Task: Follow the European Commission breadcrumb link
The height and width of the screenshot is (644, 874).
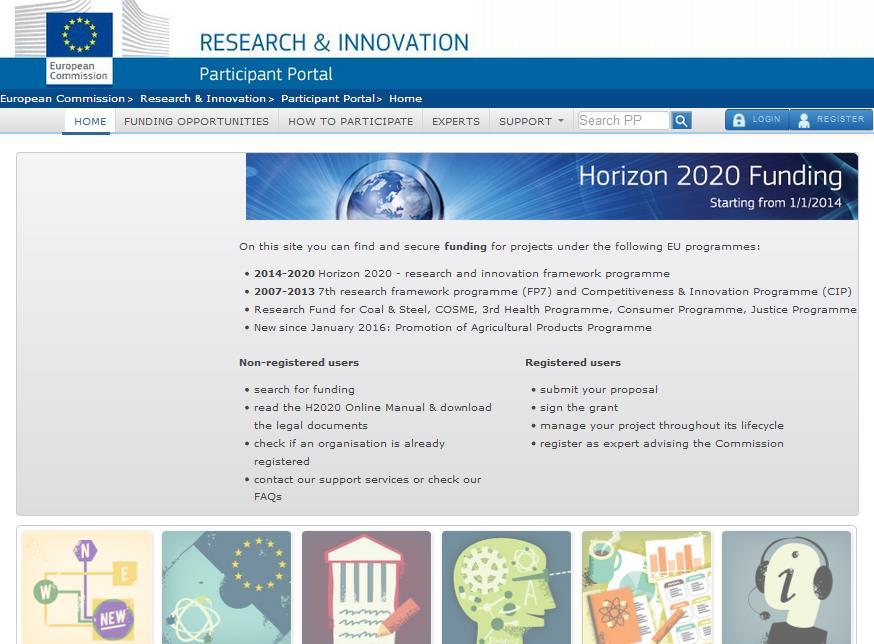Action: (x=62, y=99)
